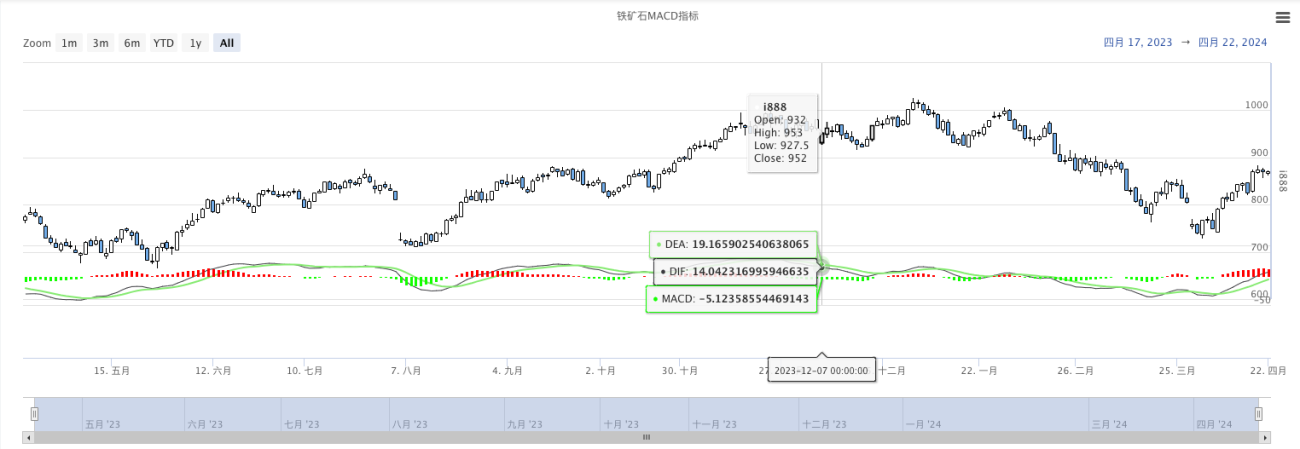Set zoom range to 3m

coord(101,43)
